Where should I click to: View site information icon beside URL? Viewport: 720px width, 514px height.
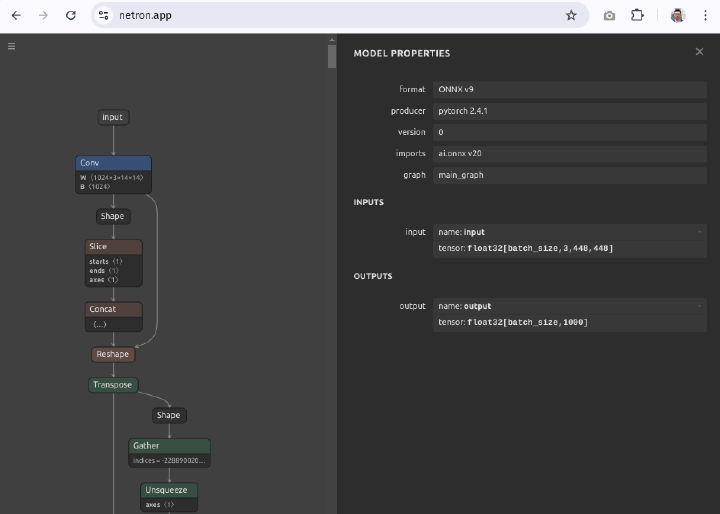(x=105, y=15)
